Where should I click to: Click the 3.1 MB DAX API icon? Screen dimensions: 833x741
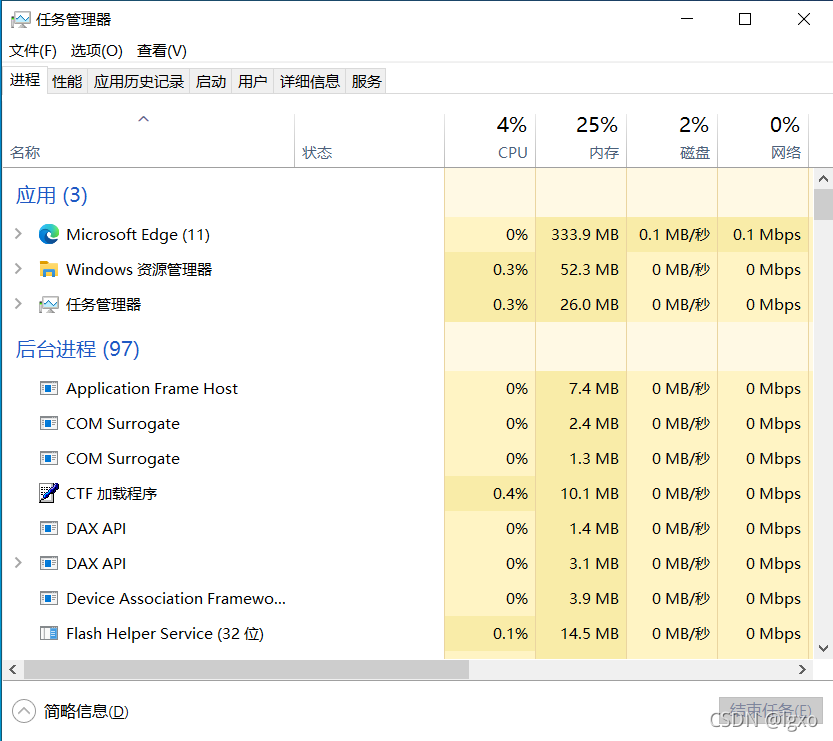tap(49, 563)
